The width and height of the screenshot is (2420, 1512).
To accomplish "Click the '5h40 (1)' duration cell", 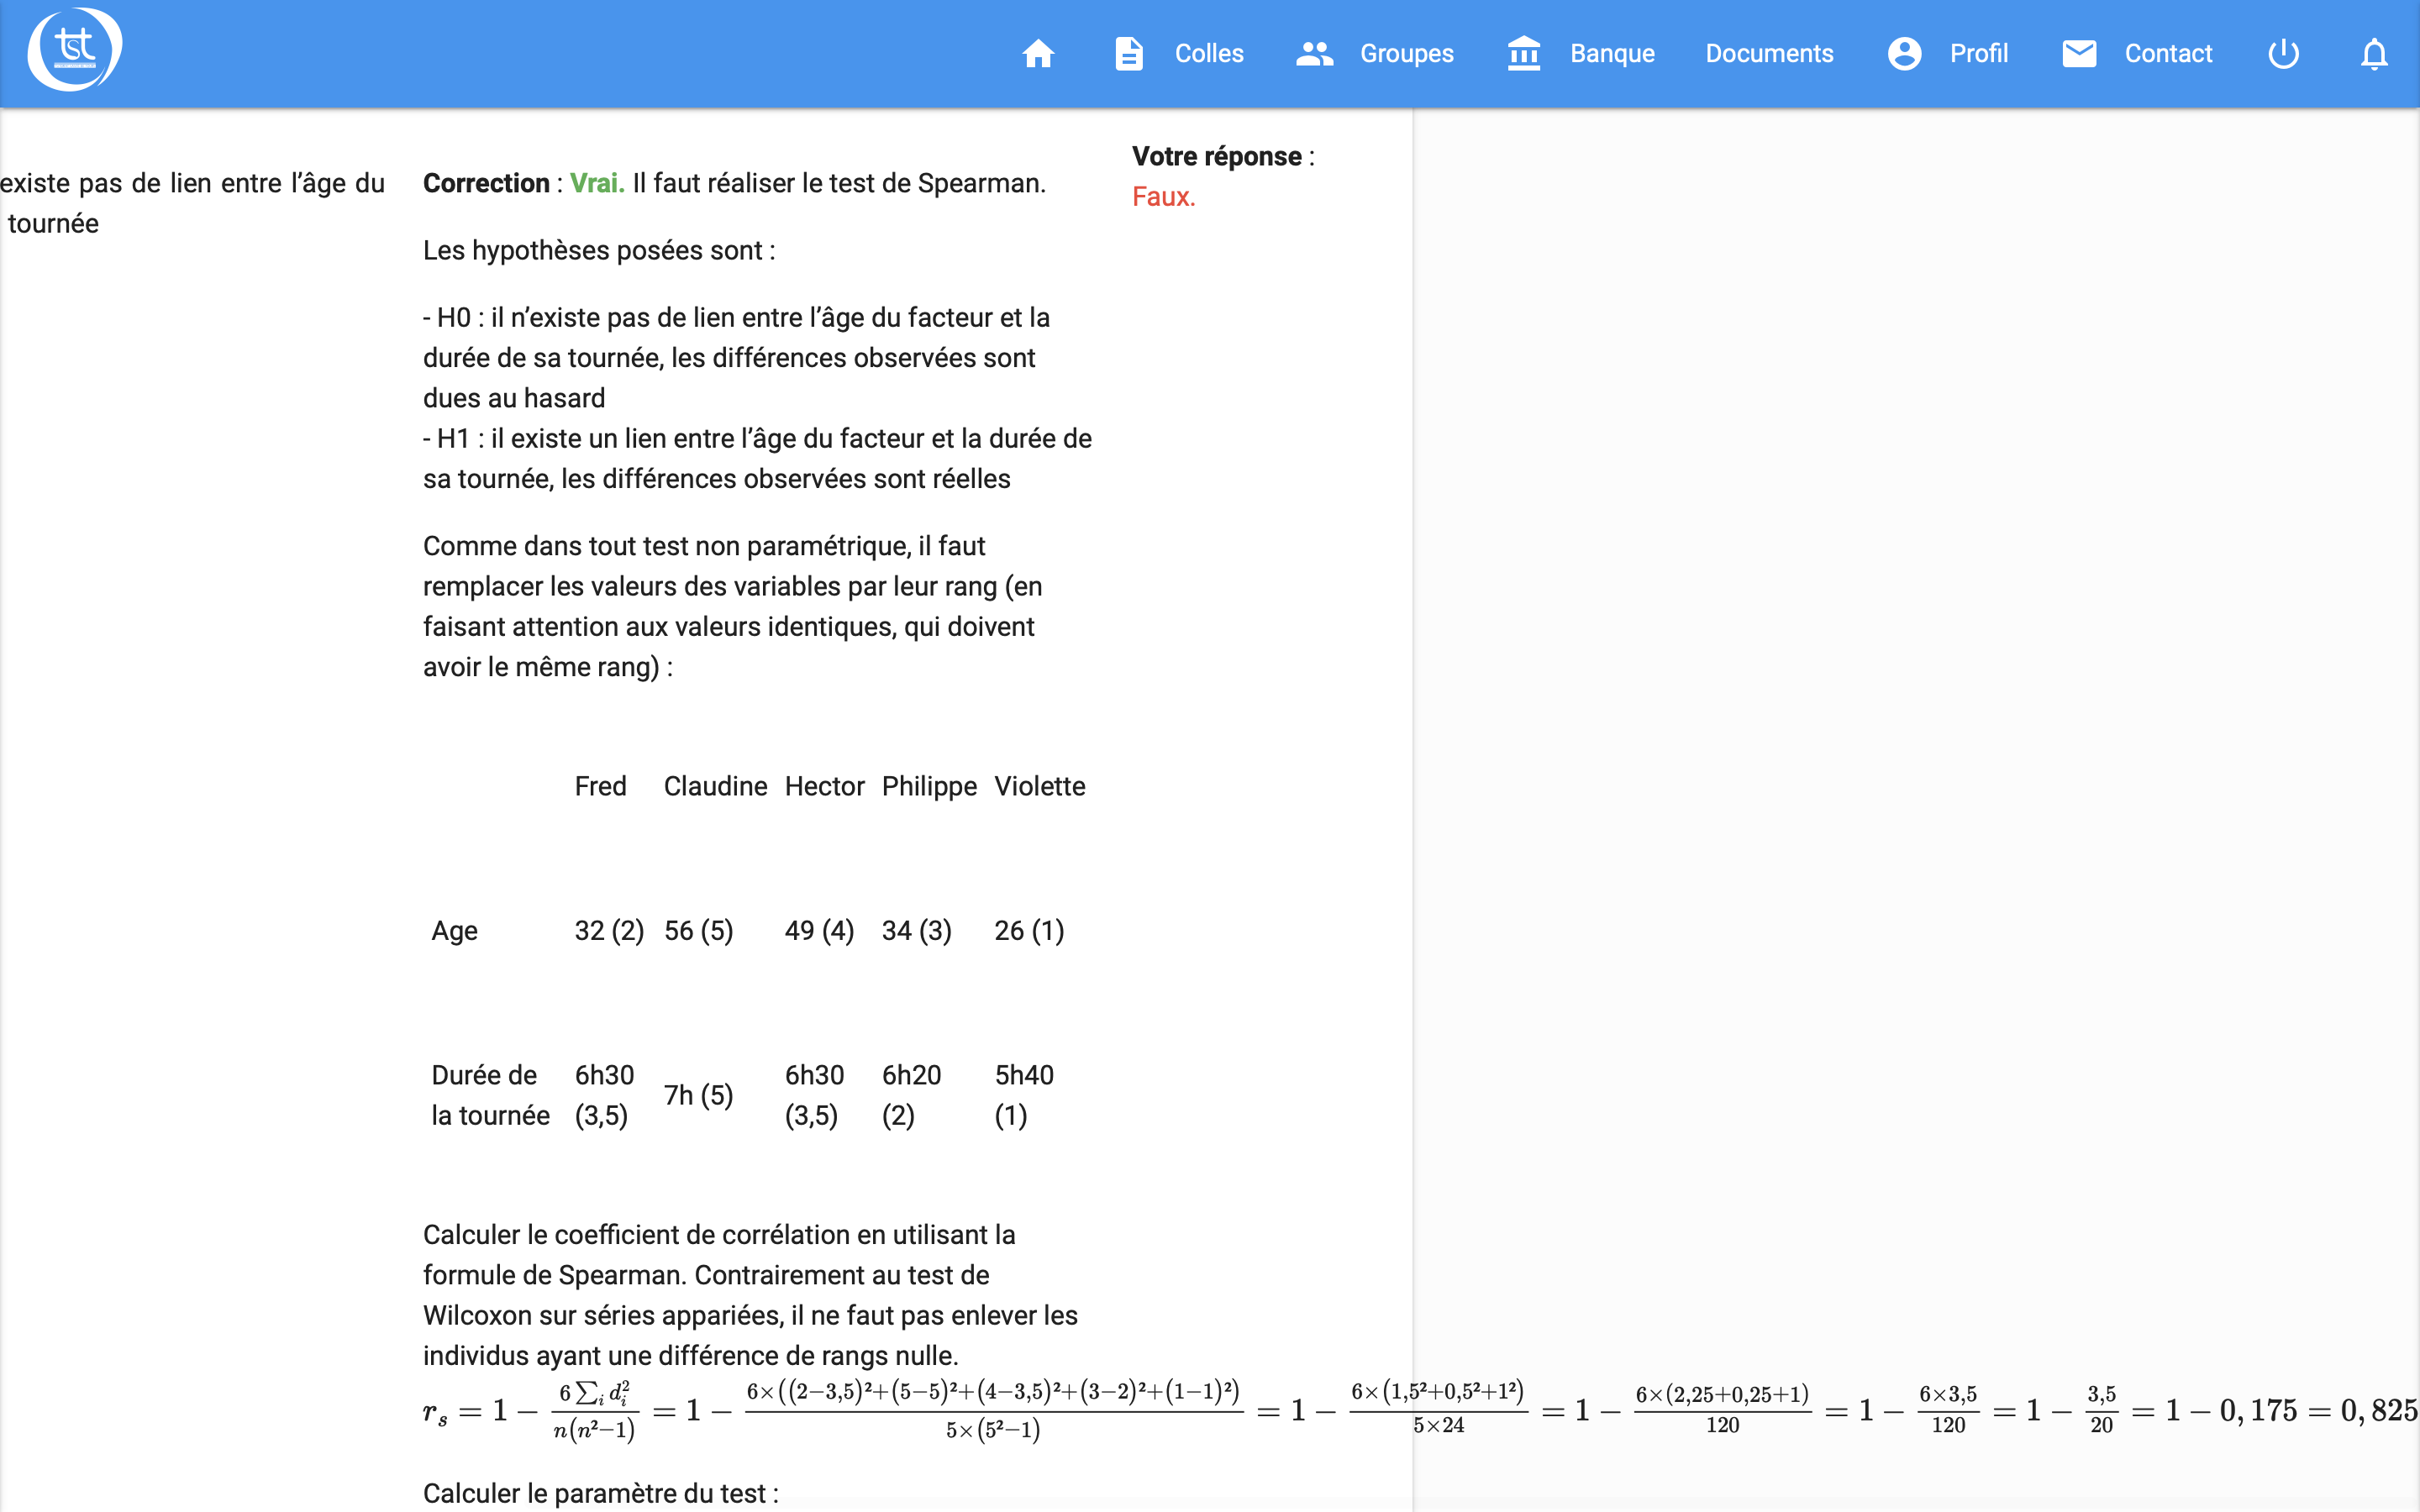I will click(x=1024, y=1095).
